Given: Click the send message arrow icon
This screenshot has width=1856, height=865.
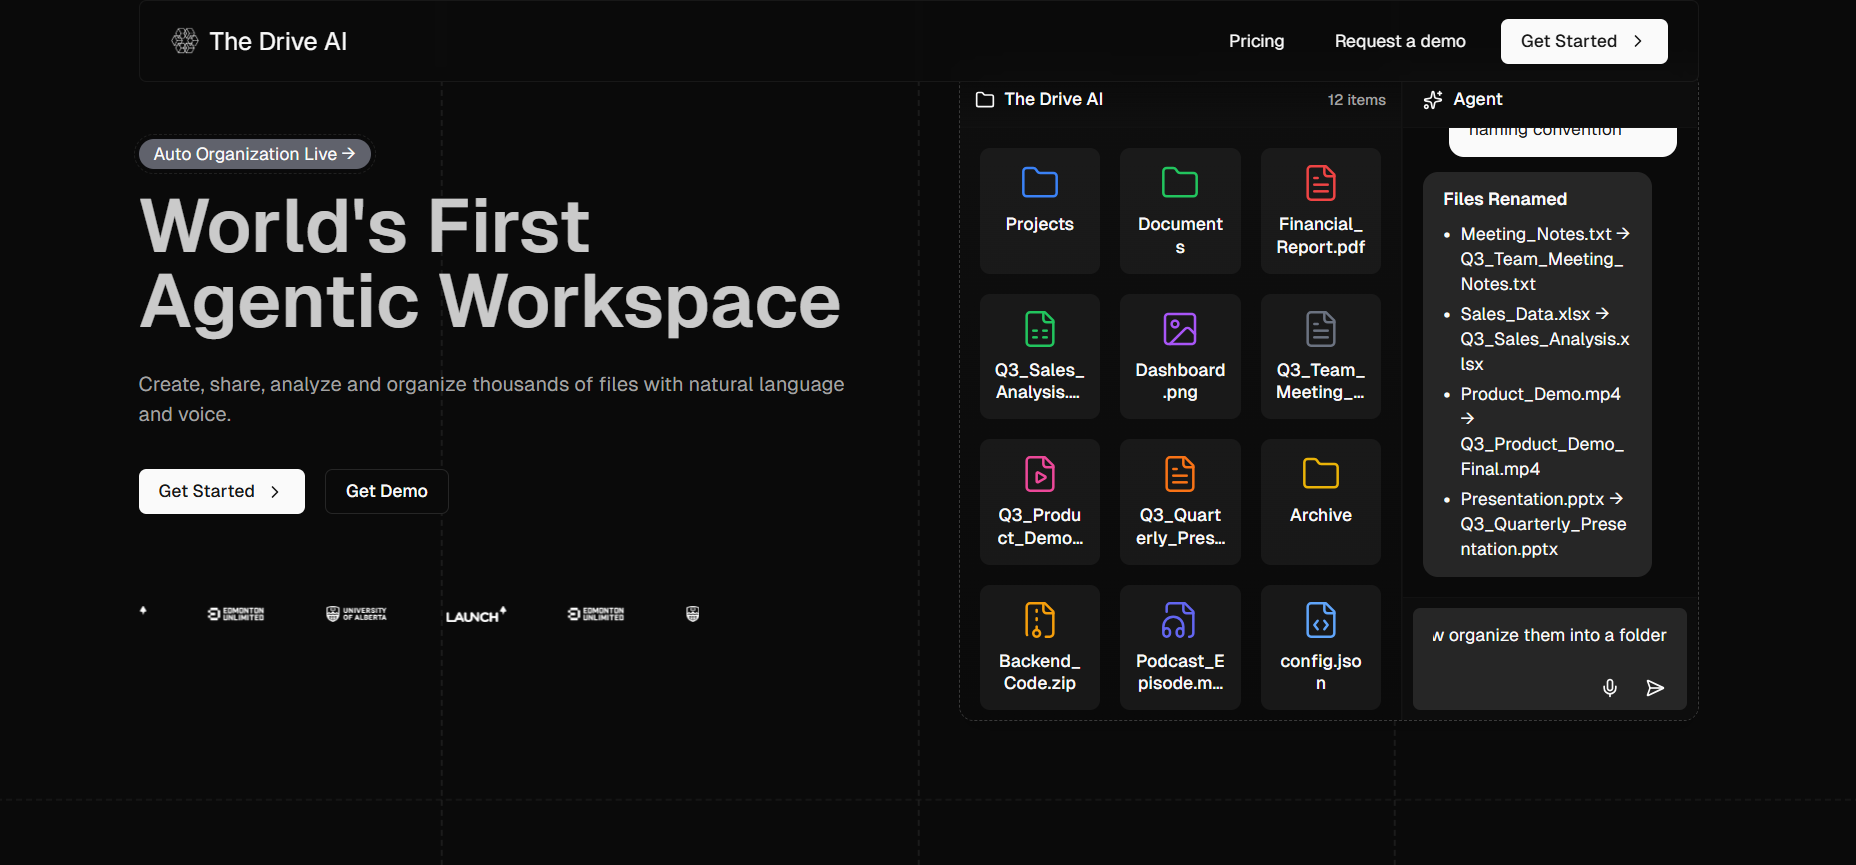Looking at the screenshot, I should [1655, 688].
